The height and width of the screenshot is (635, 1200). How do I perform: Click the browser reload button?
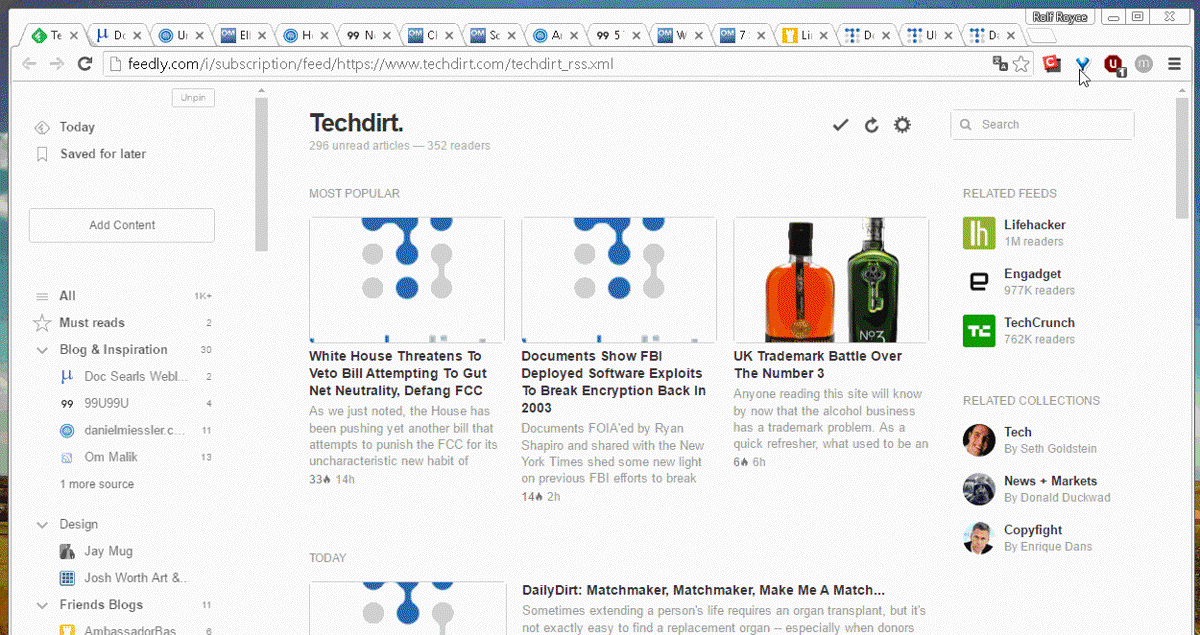pos(85,64)
